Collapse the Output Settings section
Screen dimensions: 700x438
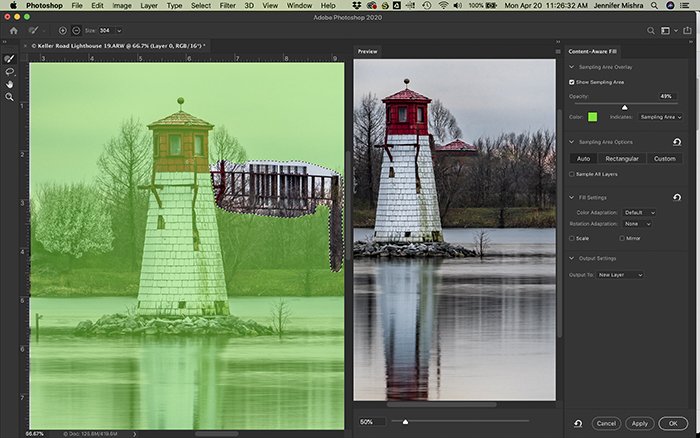point(571,259)
